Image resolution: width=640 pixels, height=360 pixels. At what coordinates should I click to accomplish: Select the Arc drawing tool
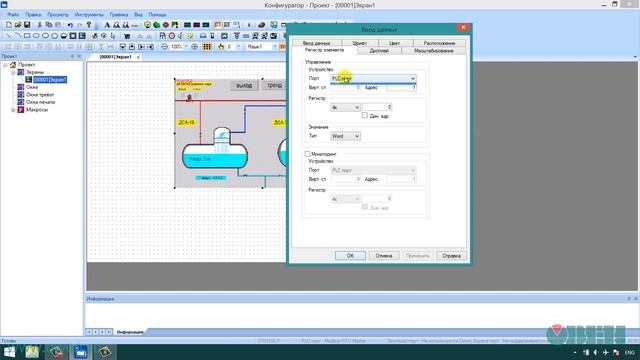tap(18, 36)
